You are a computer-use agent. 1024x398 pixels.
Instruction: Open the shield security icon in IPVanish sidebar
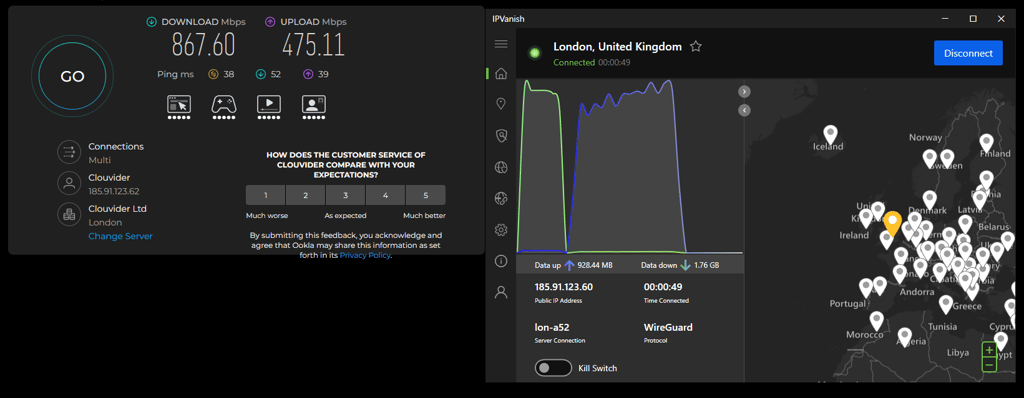pyautogui.click(x=501, y=135)
